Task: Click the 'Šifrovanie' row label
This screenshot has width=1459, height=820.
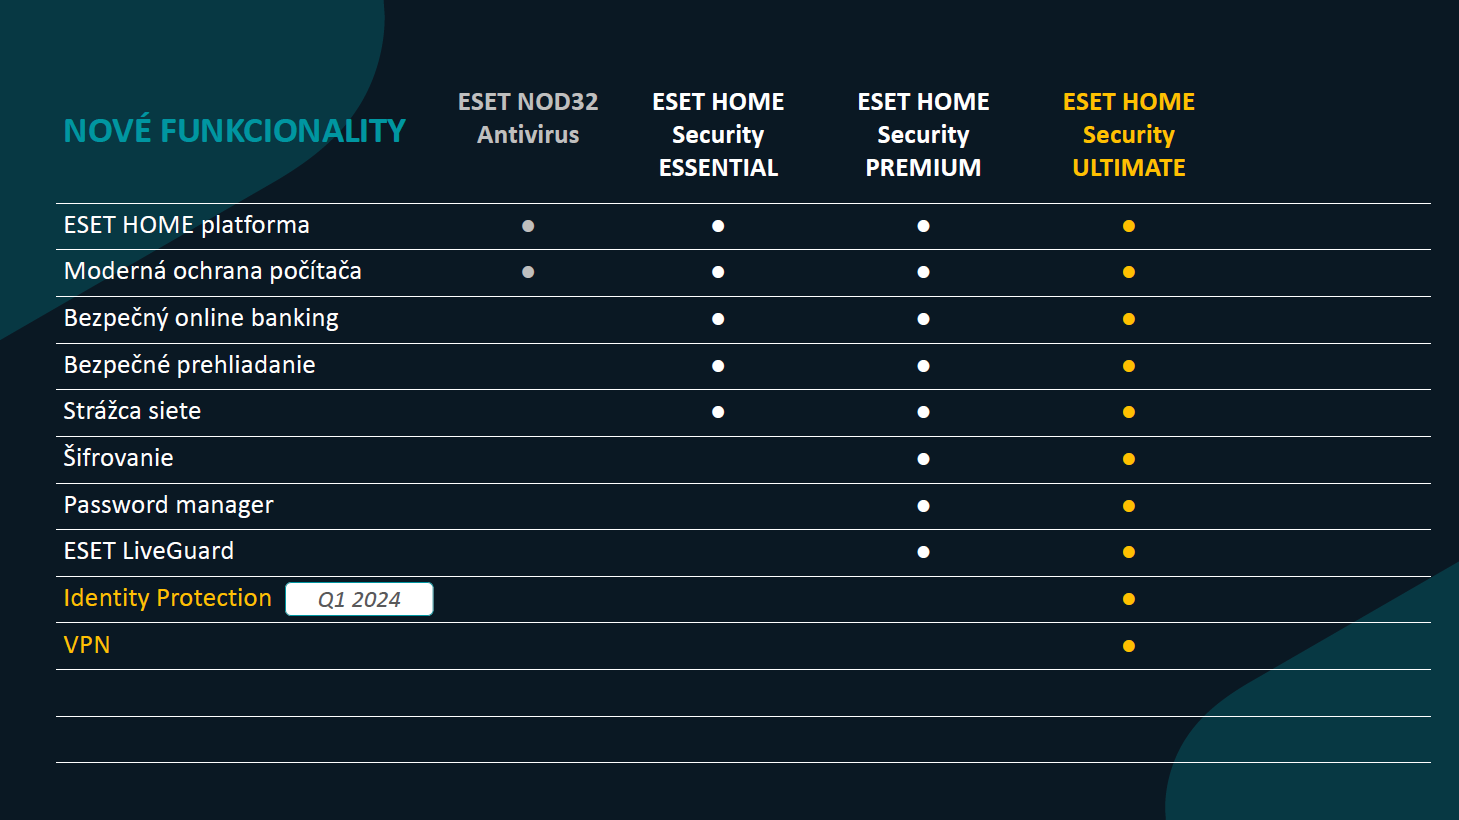Action: tap(118, 458)
